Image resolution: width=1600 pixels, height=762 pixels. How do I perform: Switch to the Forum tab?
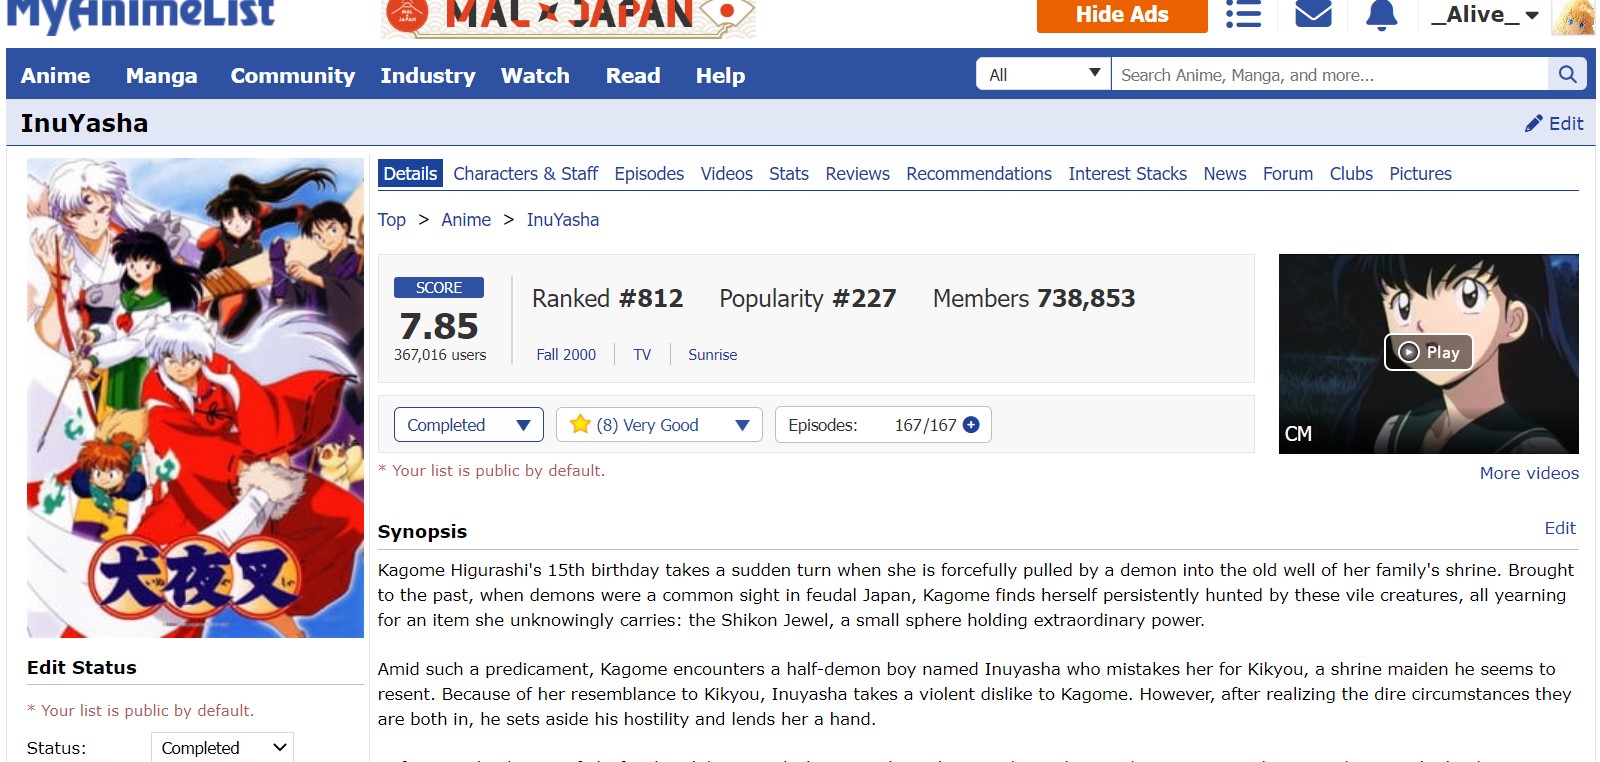(x=1287, y=173)
